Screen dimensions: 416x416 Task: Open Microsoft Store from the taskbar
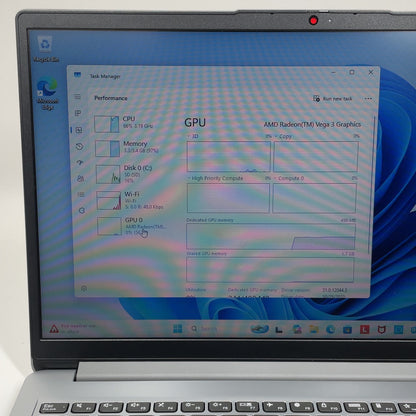click(x=347, y=330)
